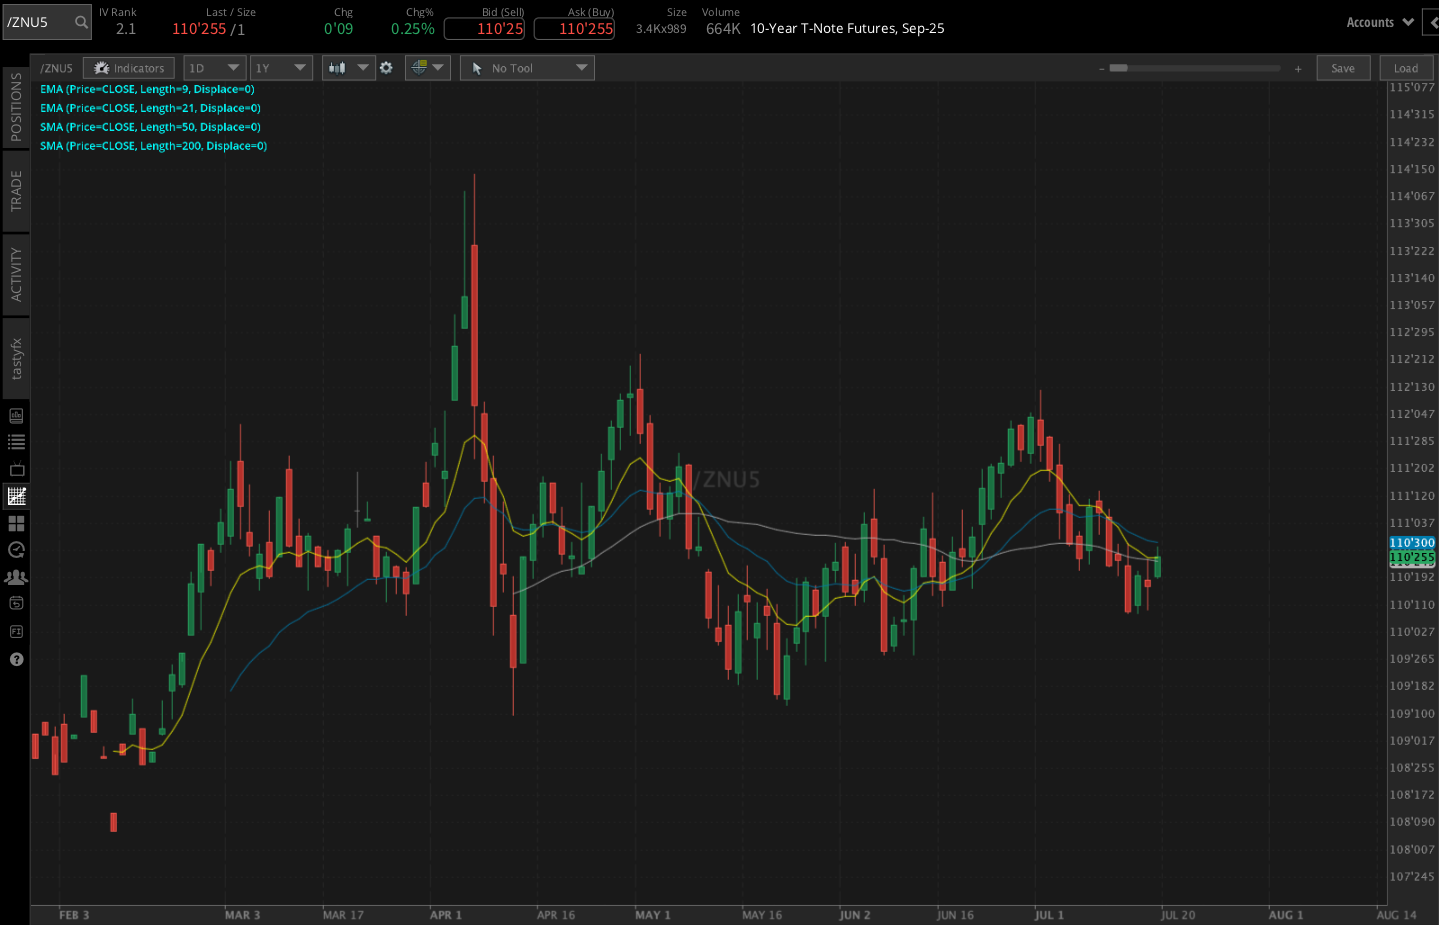Click the follow traders icon in sidebar
The height and width of the screenshot is (925, 1439).
click(x=15, y=577)
